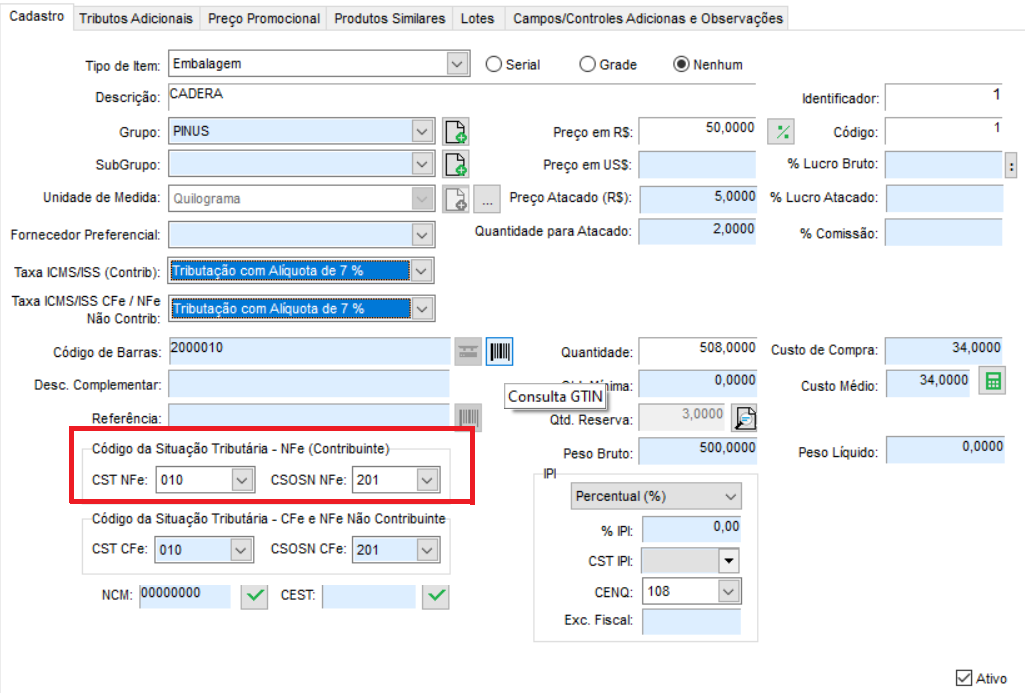Click the Quantidade field showing 508,0000
The height and width of the screenshot is (693, 1025).
tap(697, 350)
